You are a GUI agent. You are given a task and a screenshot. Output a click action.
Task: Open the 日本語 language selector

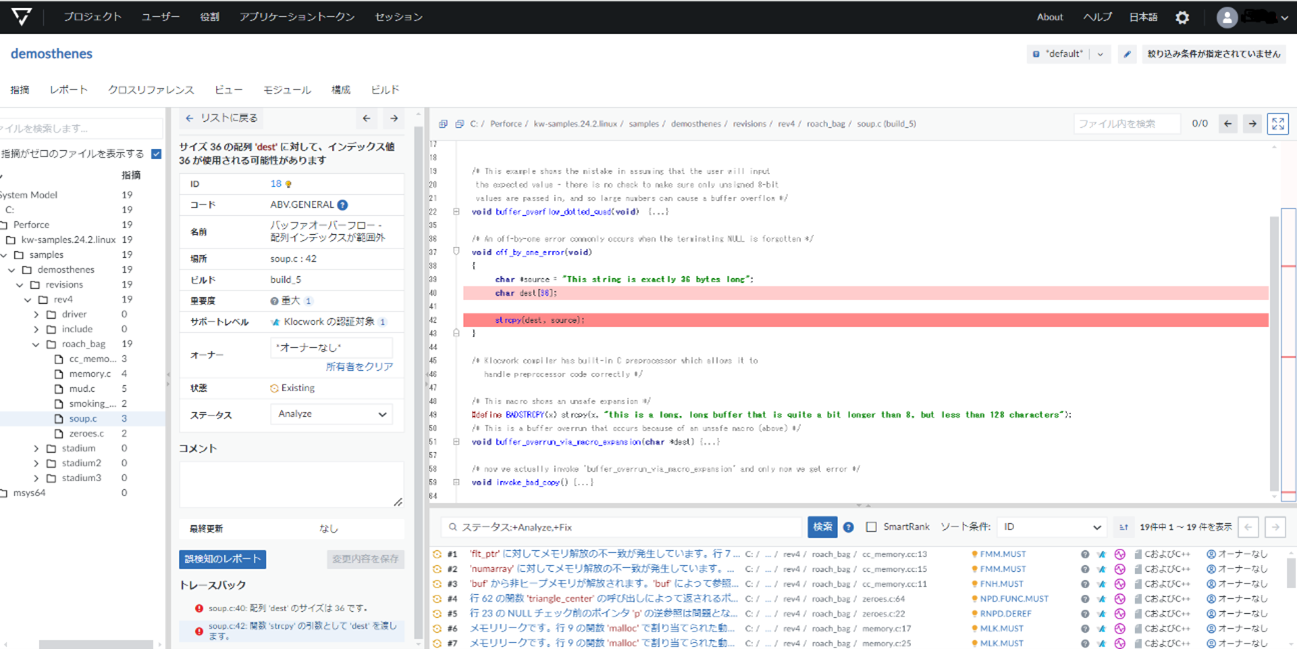pyautogui.click(x=1143, y=17)
